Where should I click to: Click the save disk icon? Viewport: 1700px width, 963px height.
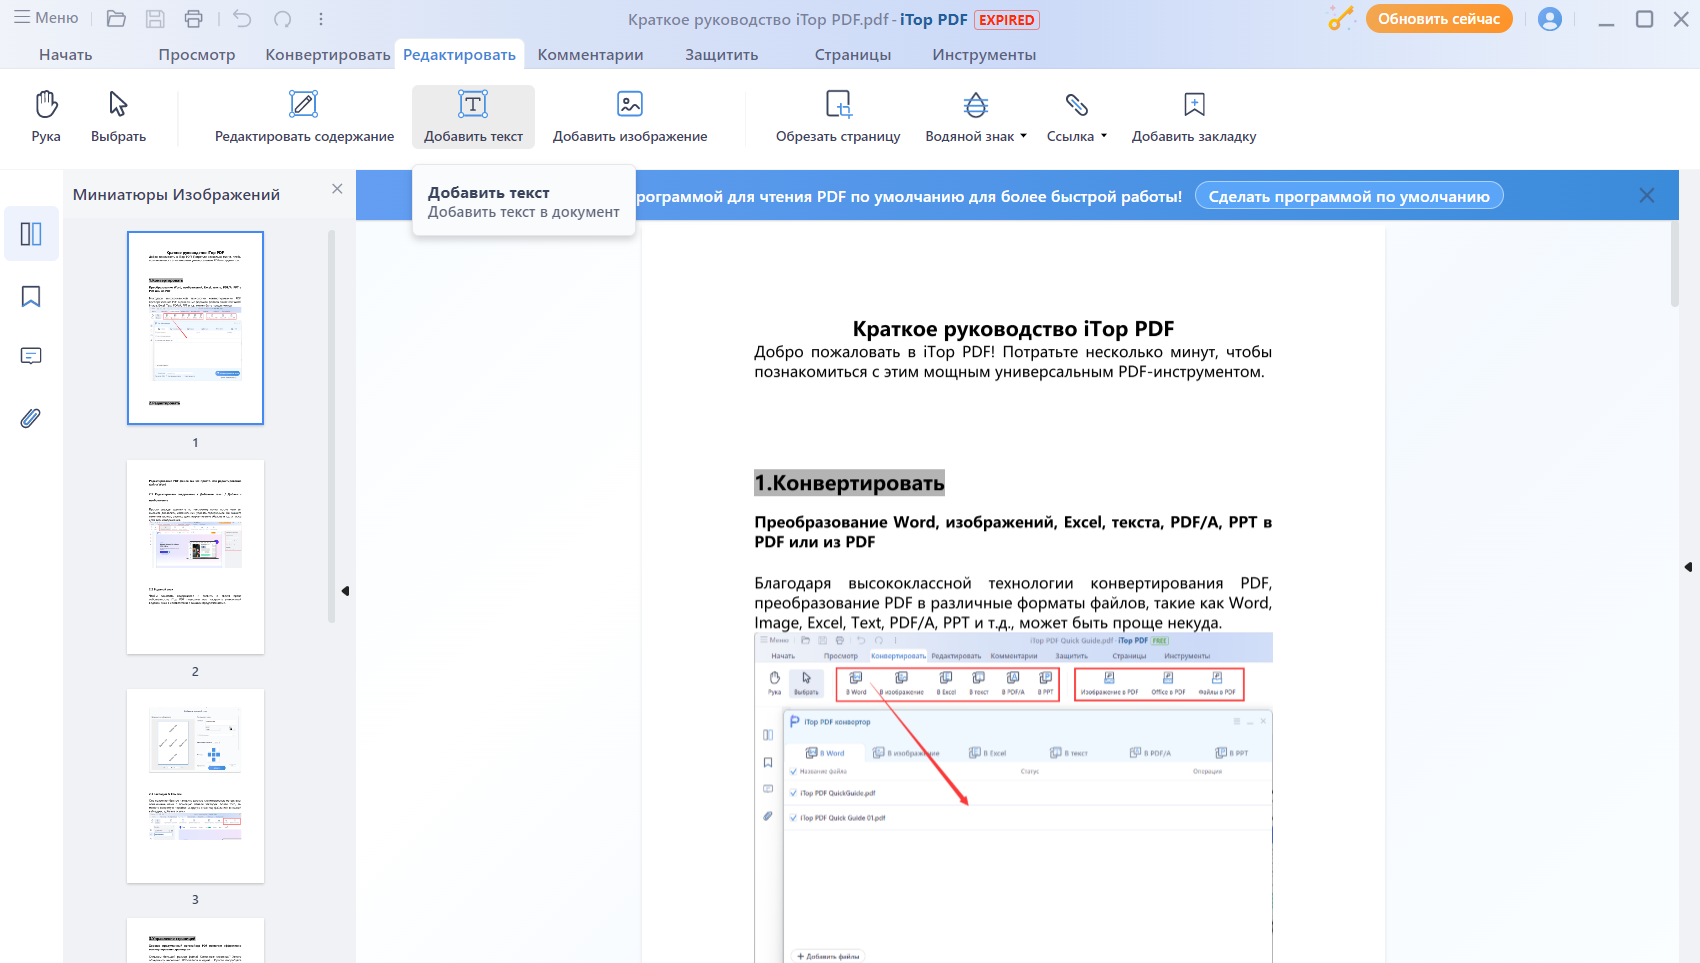pos(155,19)
